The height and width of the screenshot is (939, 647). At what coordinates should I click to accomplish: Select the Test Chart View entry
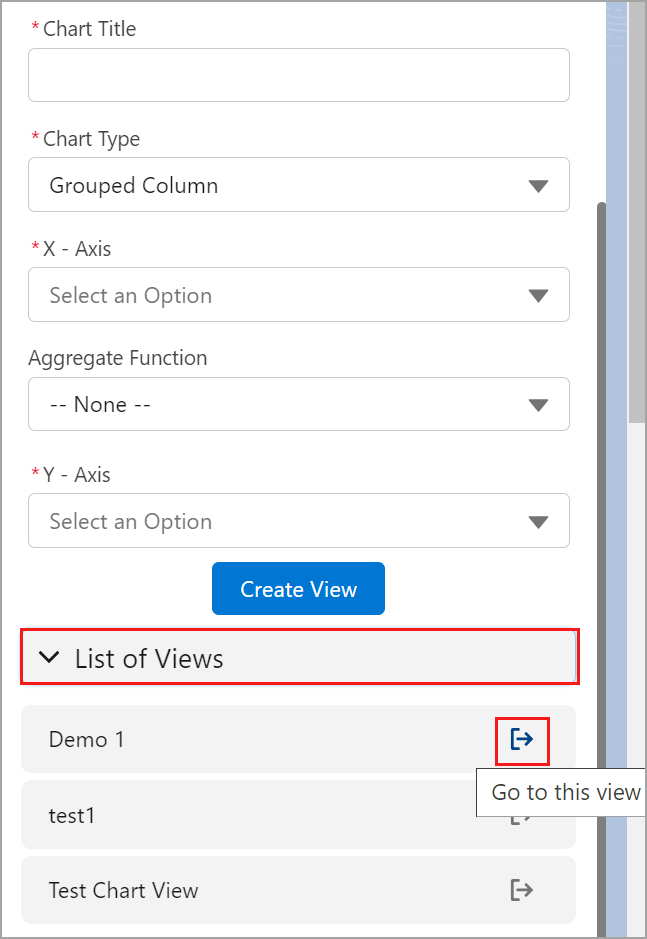click(x=124, y=890)
